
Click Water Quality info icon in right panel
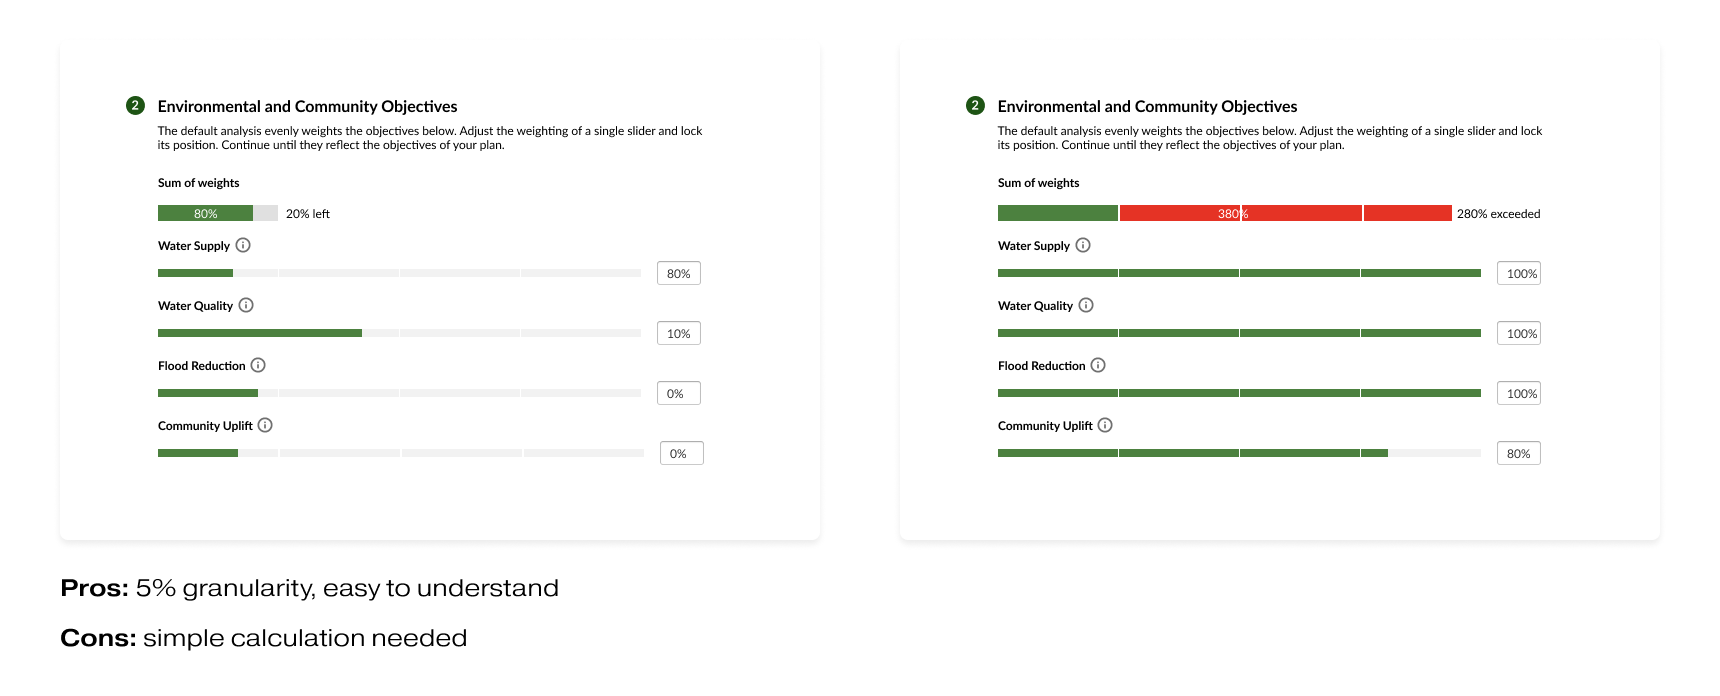1086,305
